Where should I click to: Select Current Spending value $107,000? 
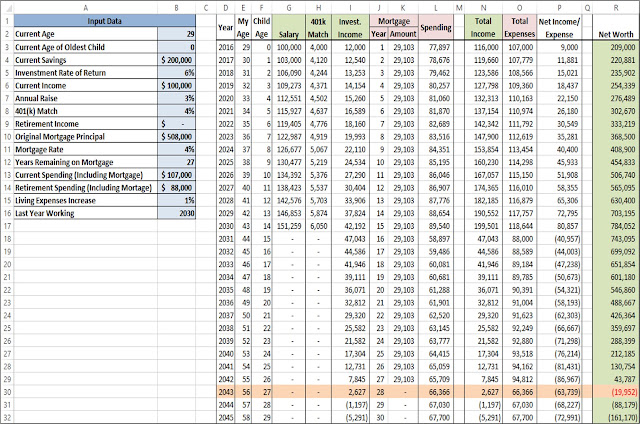pos(176,175)
